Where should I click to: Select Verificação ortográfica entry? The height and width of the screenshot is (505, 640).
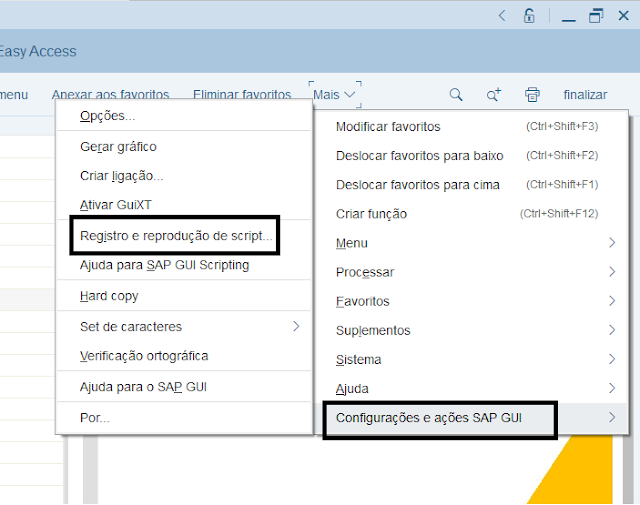click(184, 356)
